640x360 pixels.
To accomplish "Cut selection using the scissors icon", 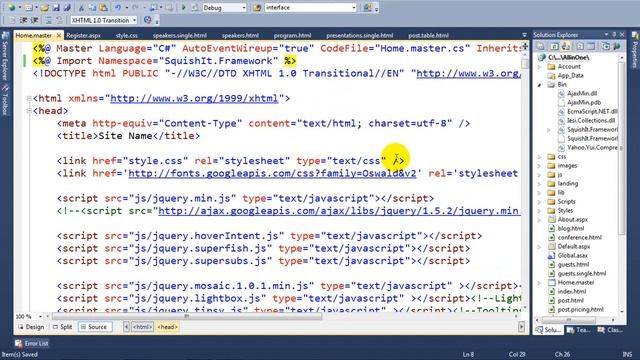I will pyautogui.click(x=81, y=7).
